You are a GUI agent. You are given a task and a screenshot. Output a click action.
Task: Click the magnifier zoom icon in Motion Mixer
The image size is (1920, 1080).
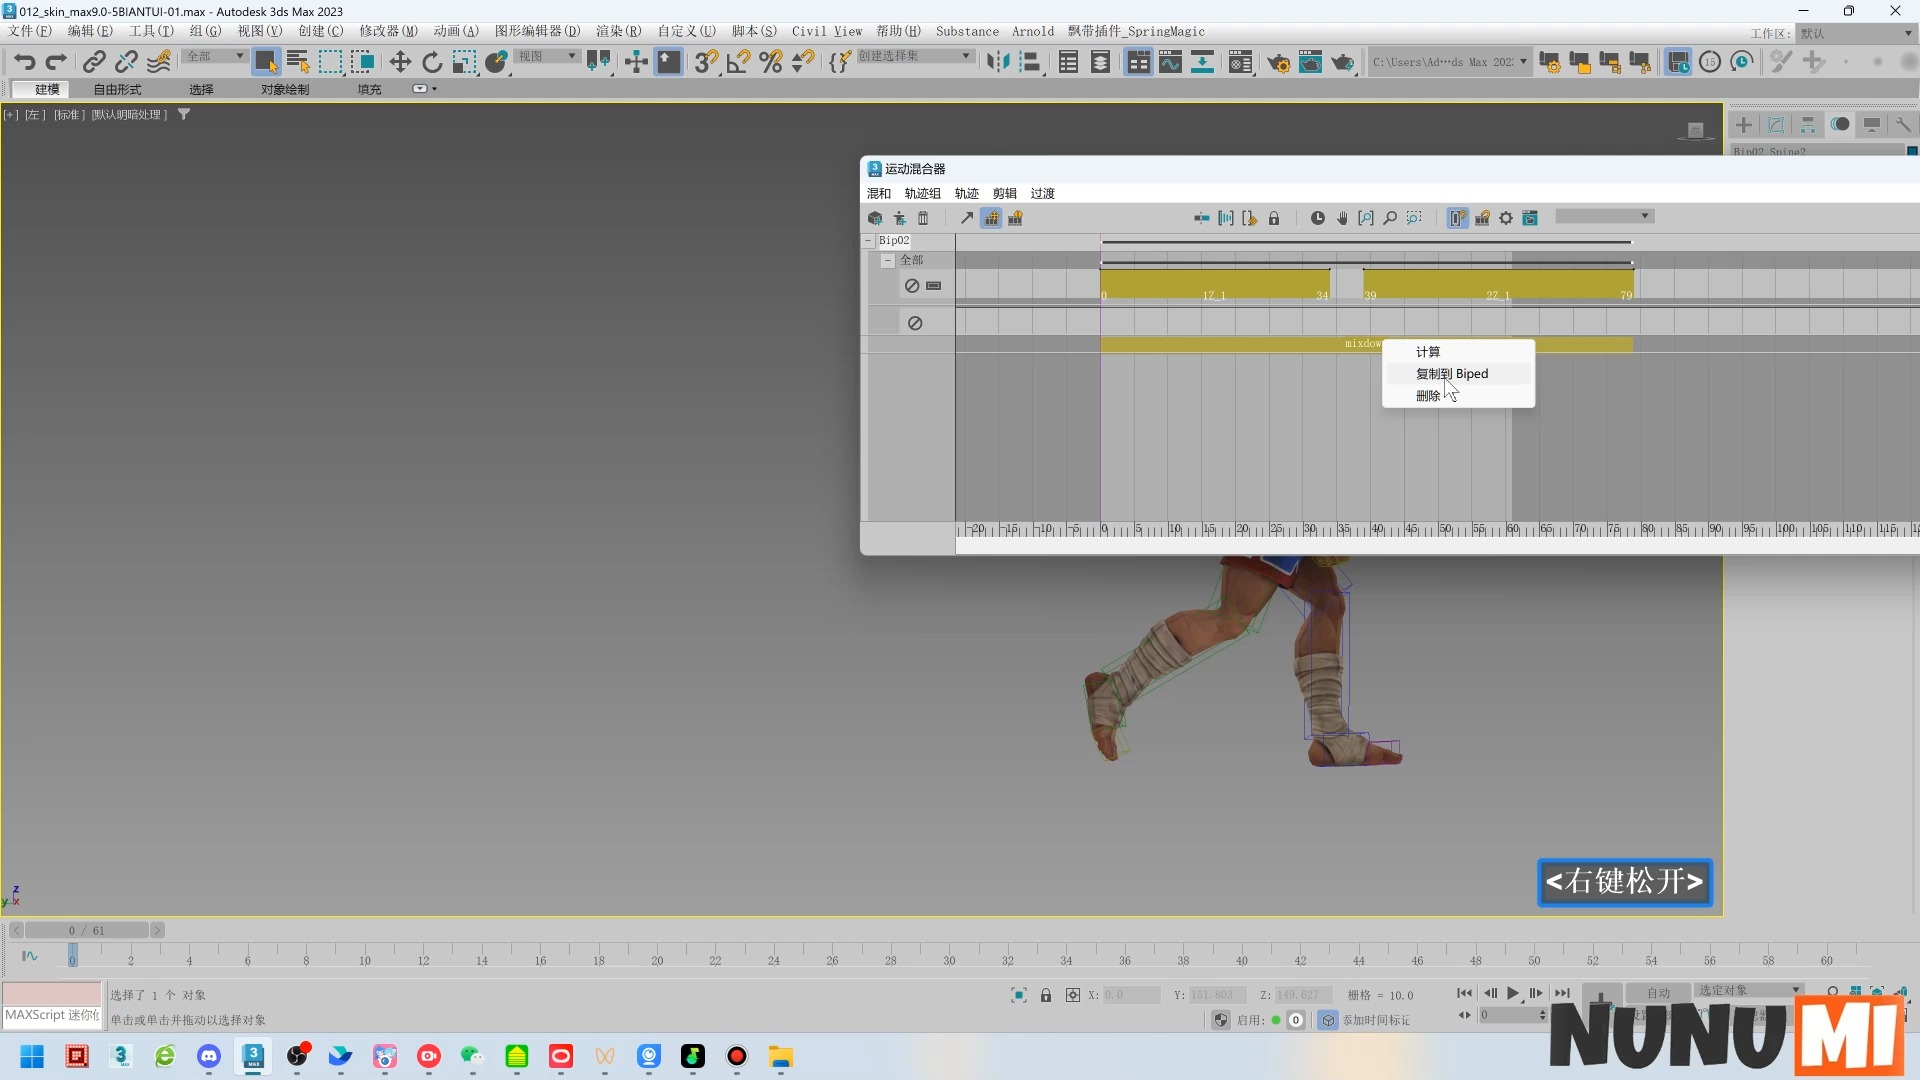pos(1390,218)
